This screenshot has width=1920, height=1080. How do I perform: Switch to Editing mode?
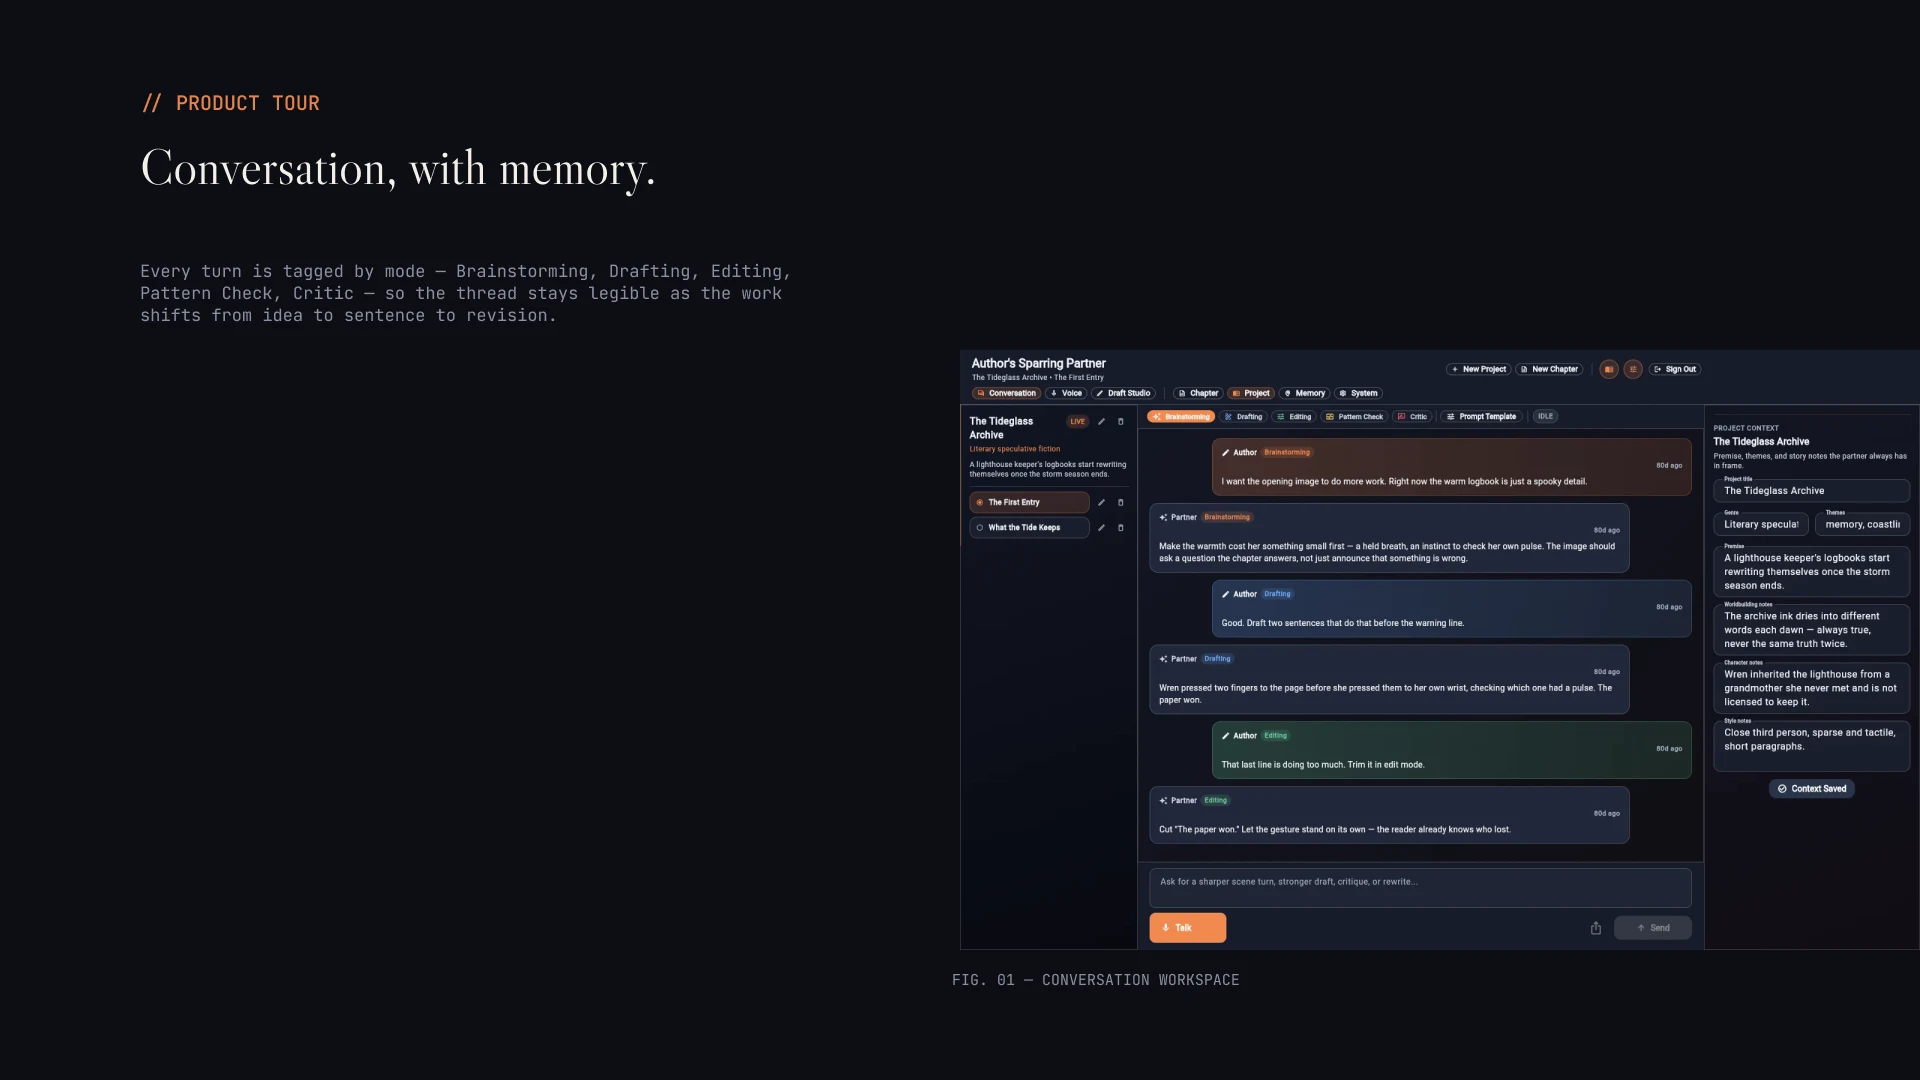pyautogui.click(x=1294, y=417)
